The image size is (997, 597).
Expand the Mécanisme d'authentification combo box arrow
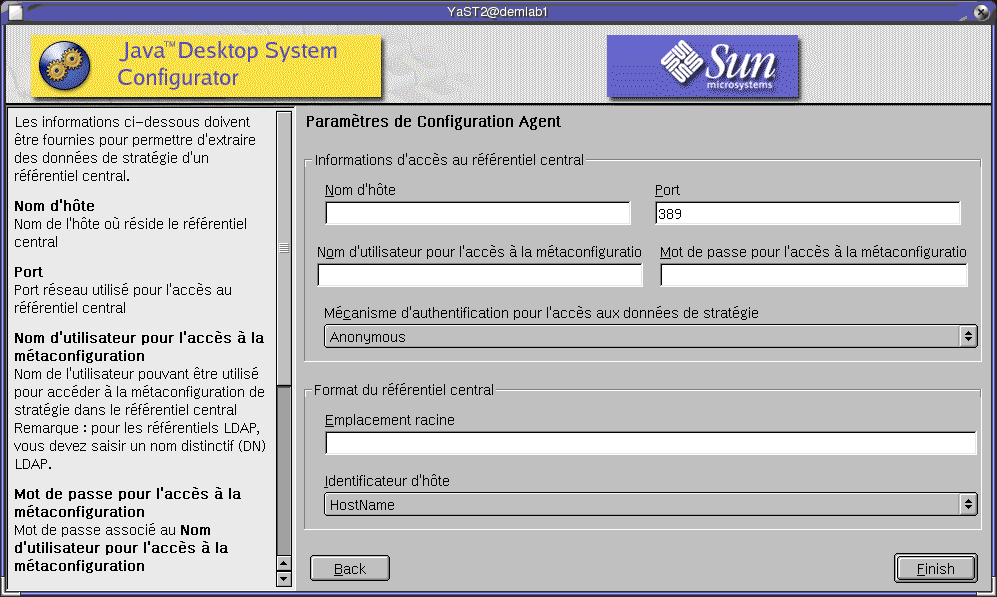tap(968, 337)
